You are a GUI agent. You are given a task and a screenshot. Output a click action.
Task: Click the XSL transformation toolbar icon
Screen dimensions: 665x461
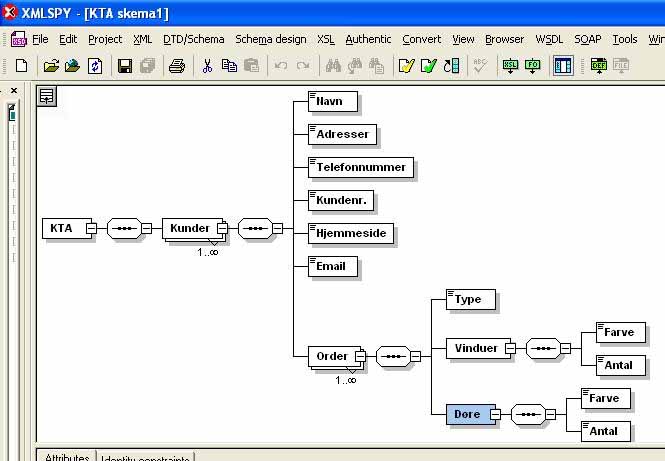click(510, 66)
